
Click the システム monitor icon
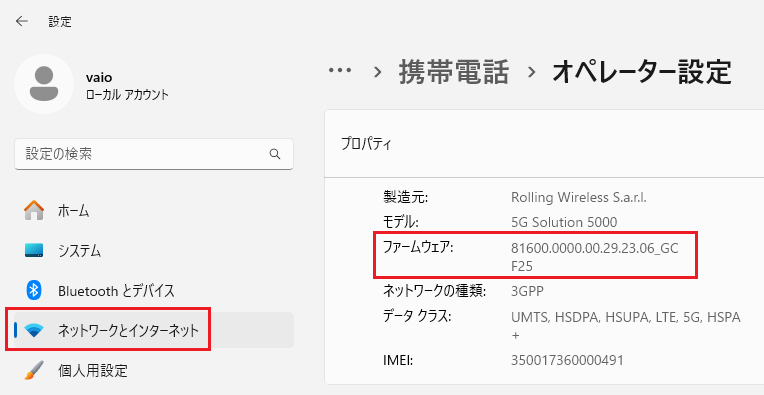point(34,251)
